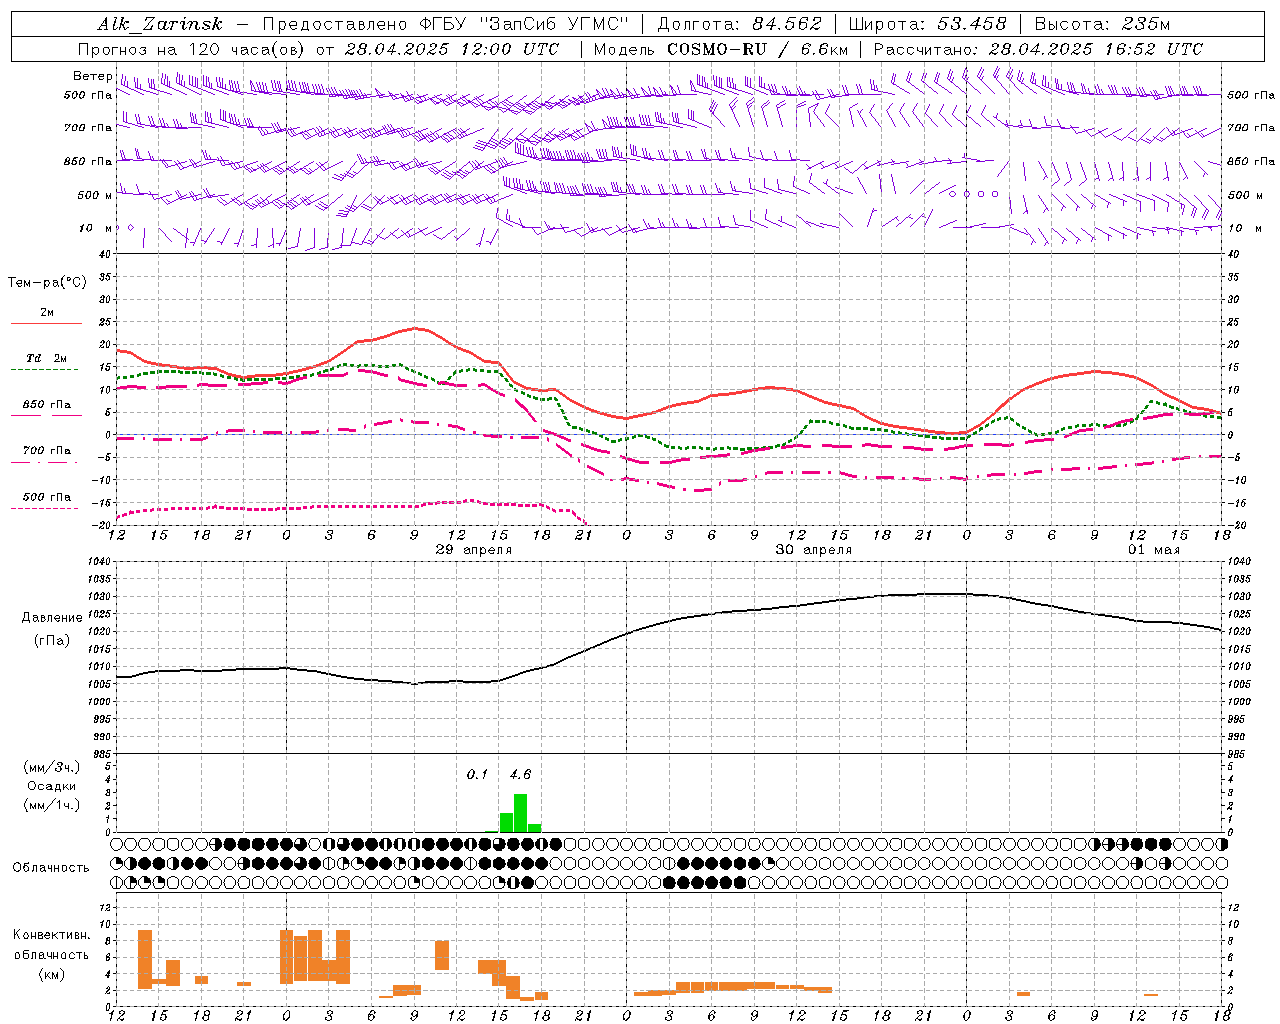Click the 01 мая date label
The height and width of the screenshot is (1024, 1280).
pos(1154,550)
